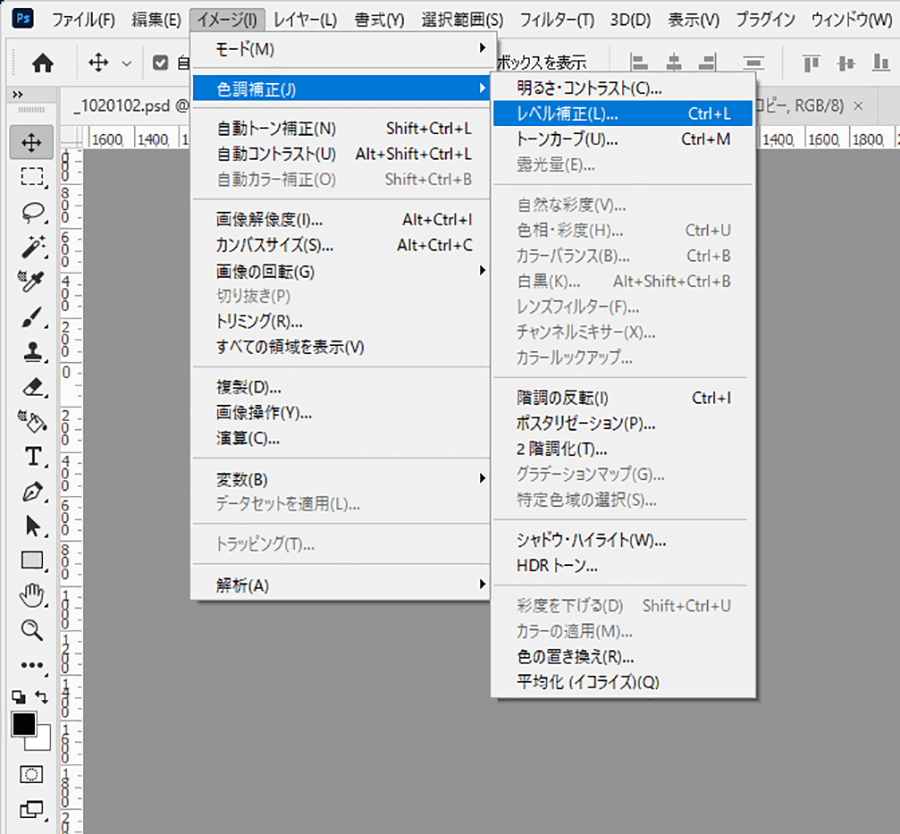Screen dimensions: 900x834
Task: Activate the Horizontal Type tool
Action: (x=32, y=456)
